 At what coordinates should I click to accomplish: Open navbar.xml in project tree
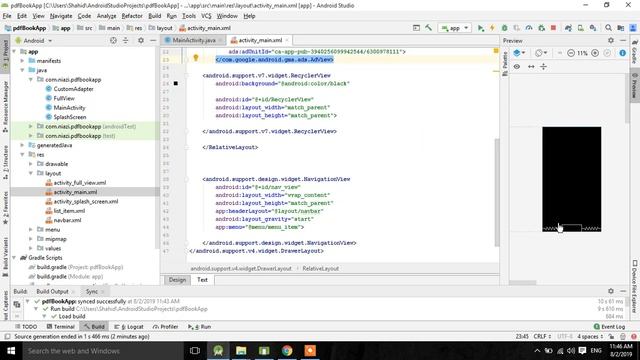[67, 220]
